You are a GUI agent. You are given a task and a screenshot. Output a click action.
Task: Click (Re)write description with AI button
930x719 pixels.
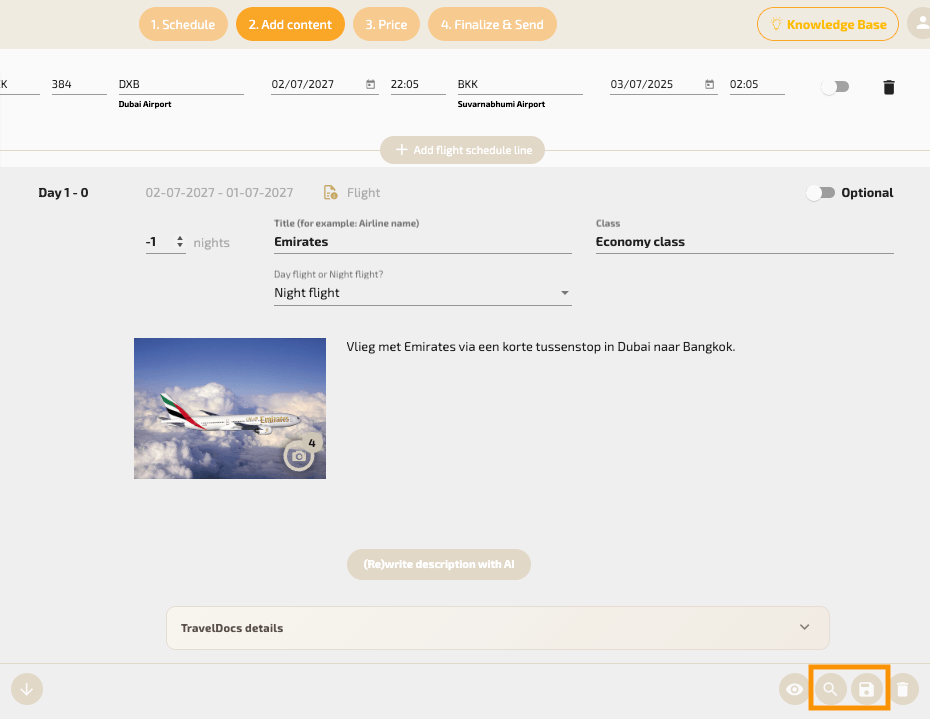[439, 564]
